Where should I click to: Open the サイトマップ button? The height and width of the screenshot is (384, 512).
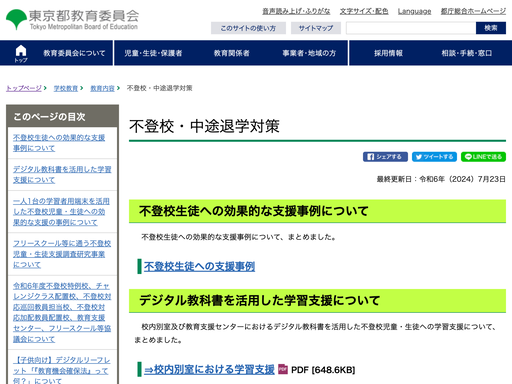[x=316, y=28]
